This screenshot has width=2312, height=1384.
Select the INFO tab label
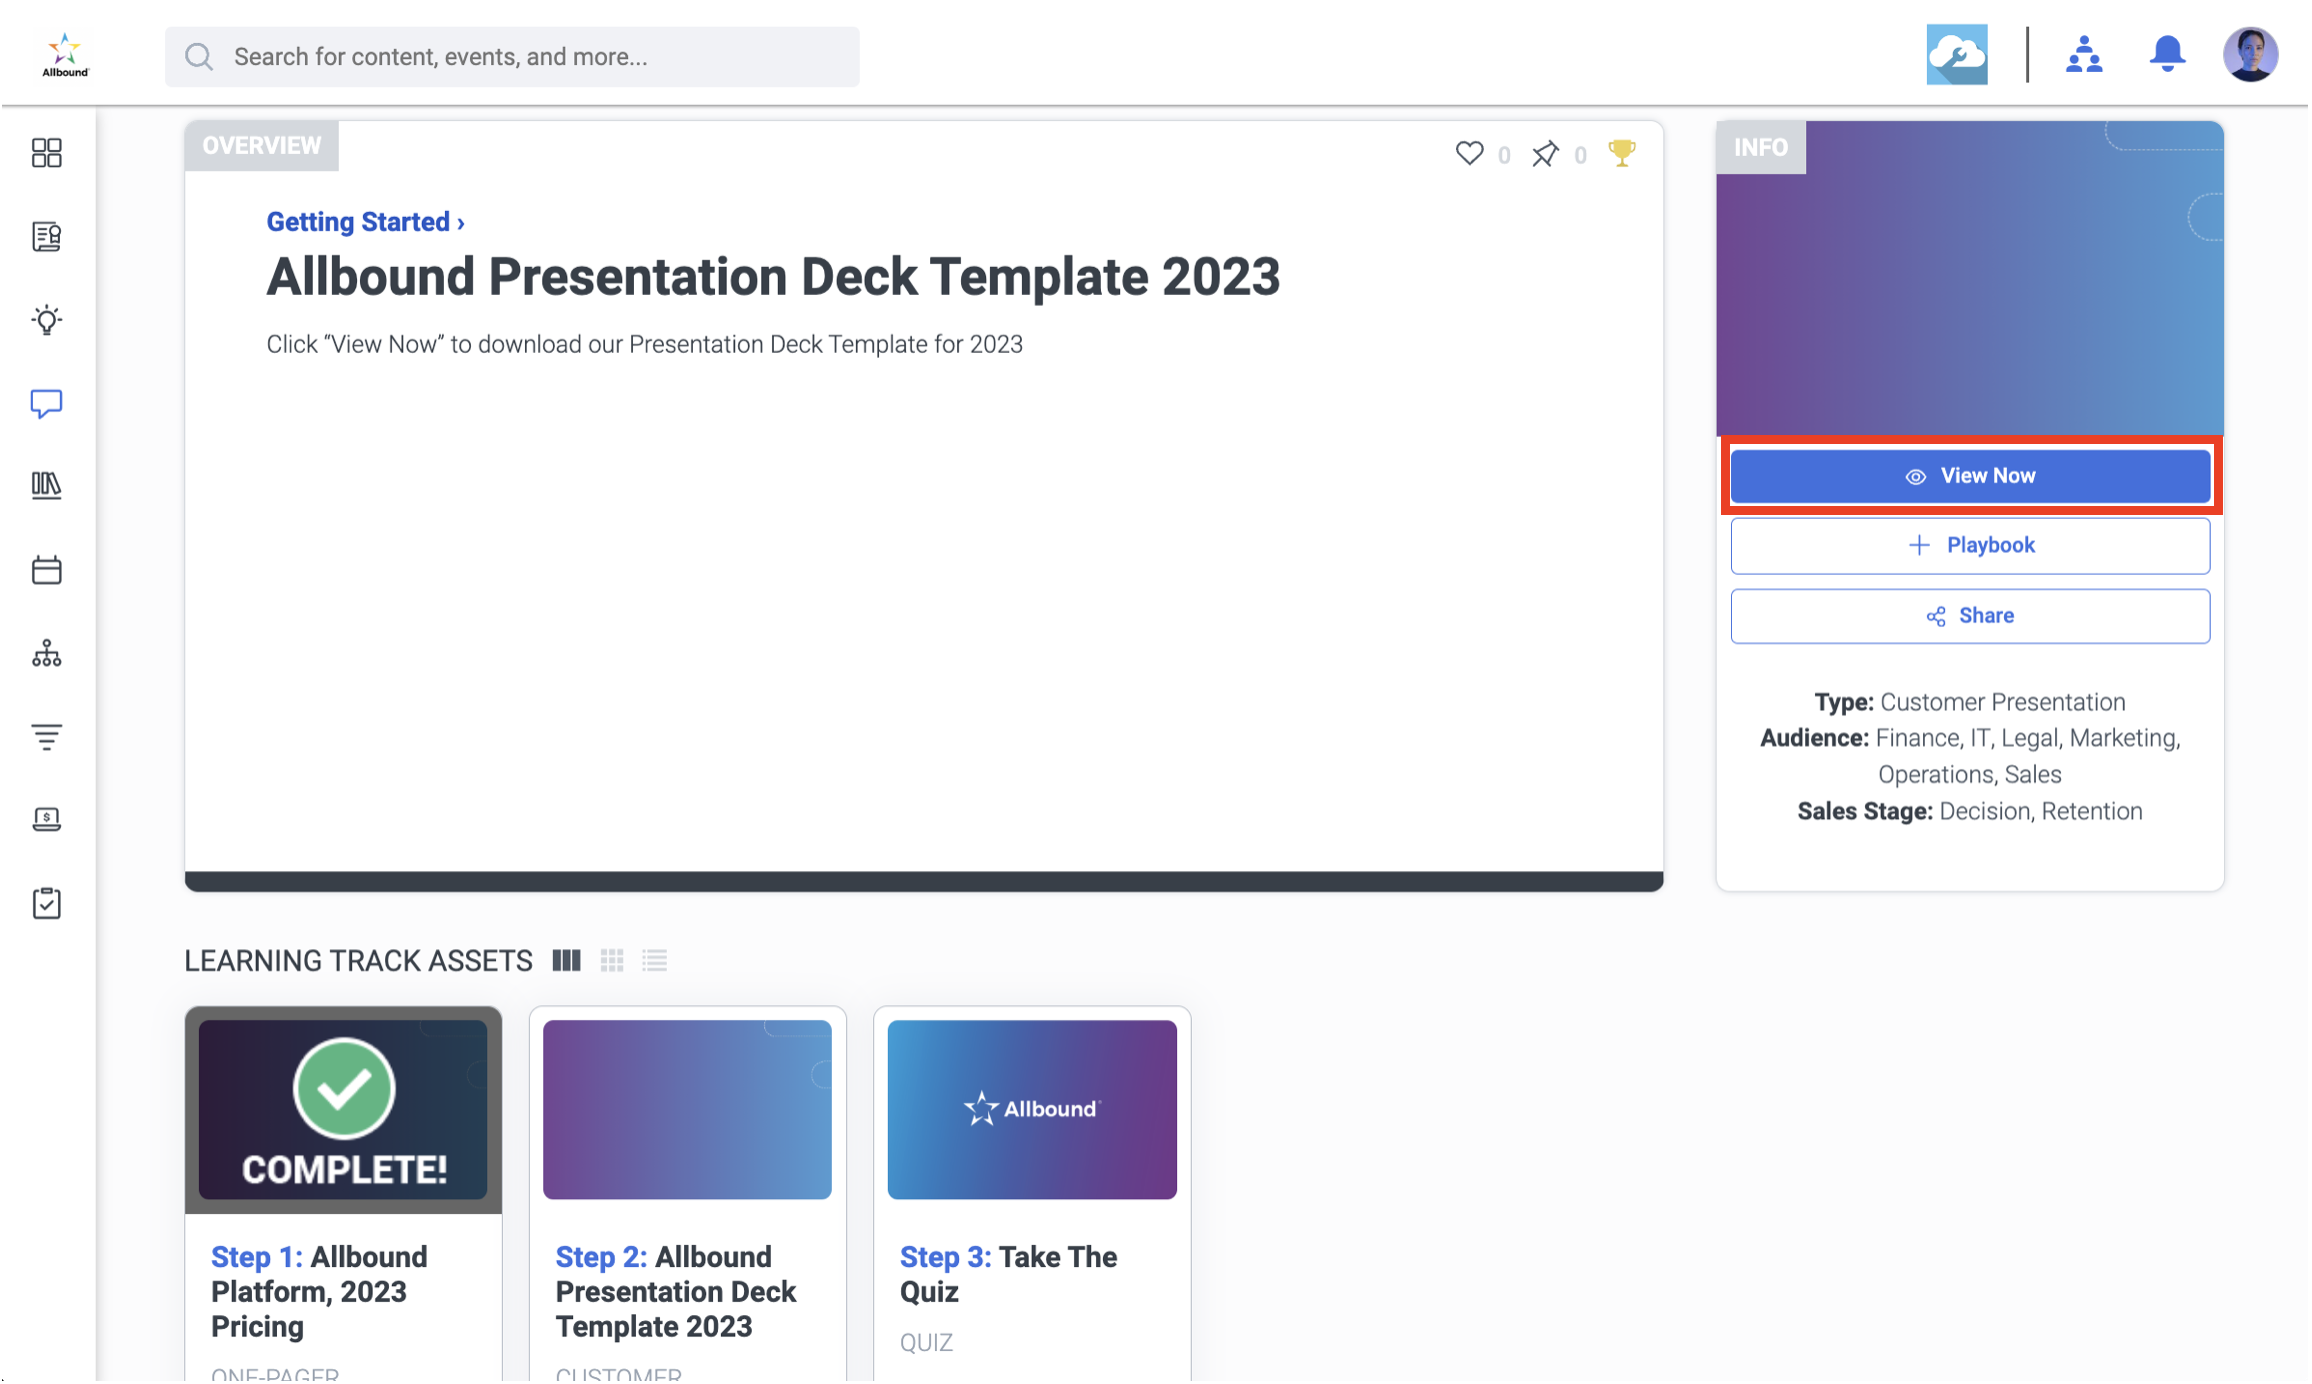[1761, 148]
